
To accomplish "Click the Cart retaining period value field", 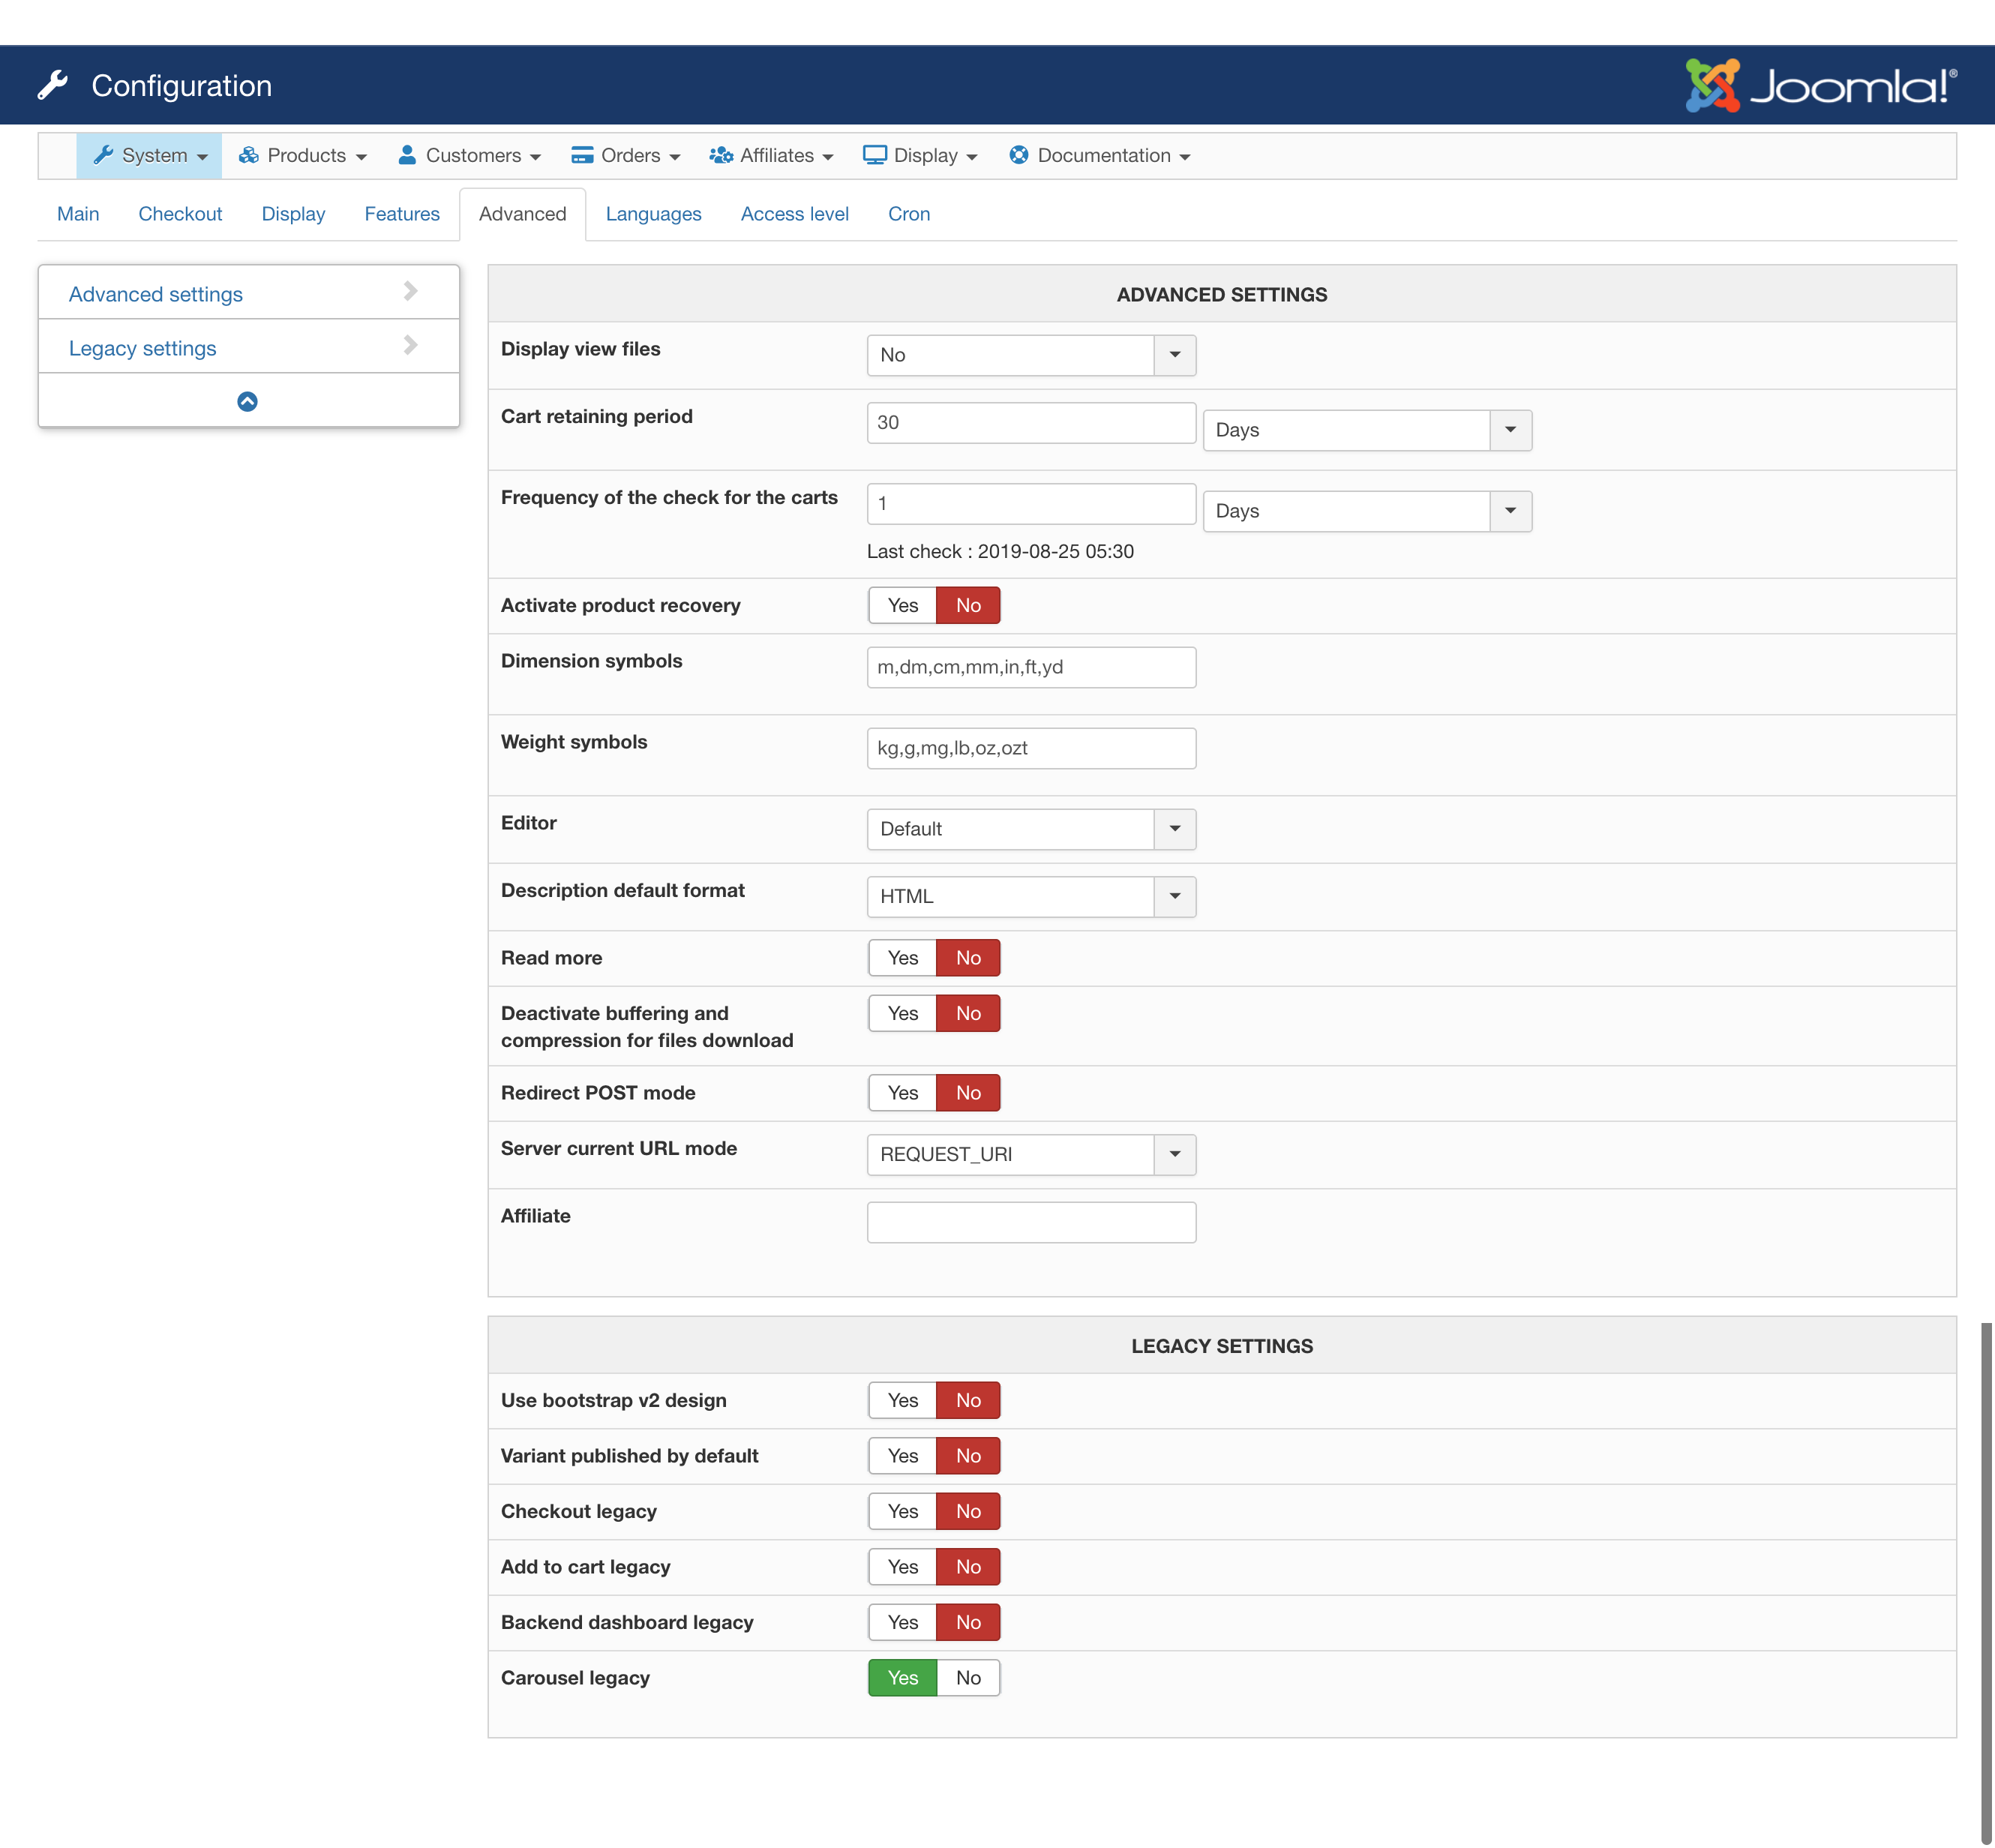I will coord(1031,422).
